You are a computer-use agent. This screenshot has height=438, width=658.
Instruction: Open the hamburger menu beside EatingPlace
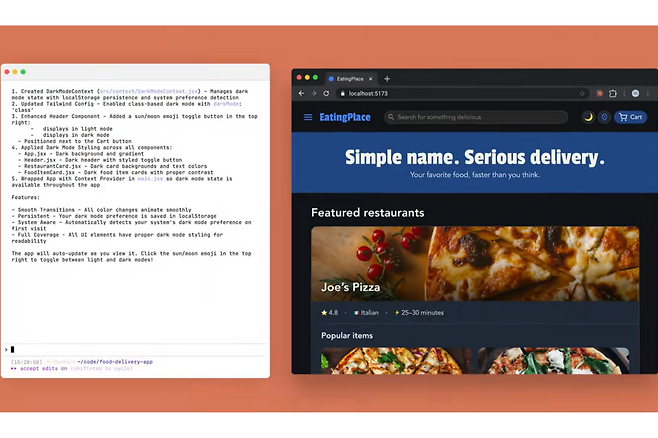tap(308, 117)
